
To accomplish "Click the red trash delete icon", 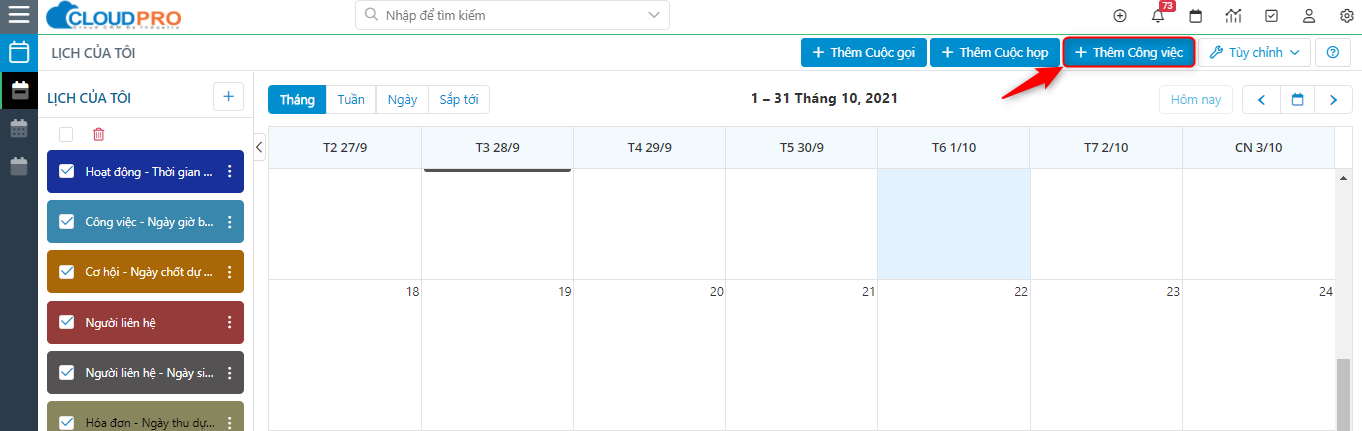I will coord(98,134).
